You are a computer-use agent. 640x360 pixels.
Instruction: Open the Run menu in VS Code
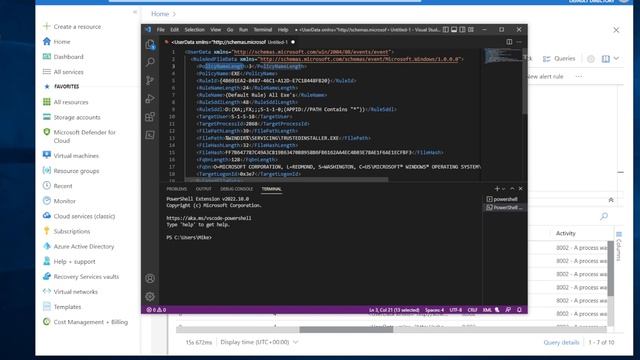243,29
